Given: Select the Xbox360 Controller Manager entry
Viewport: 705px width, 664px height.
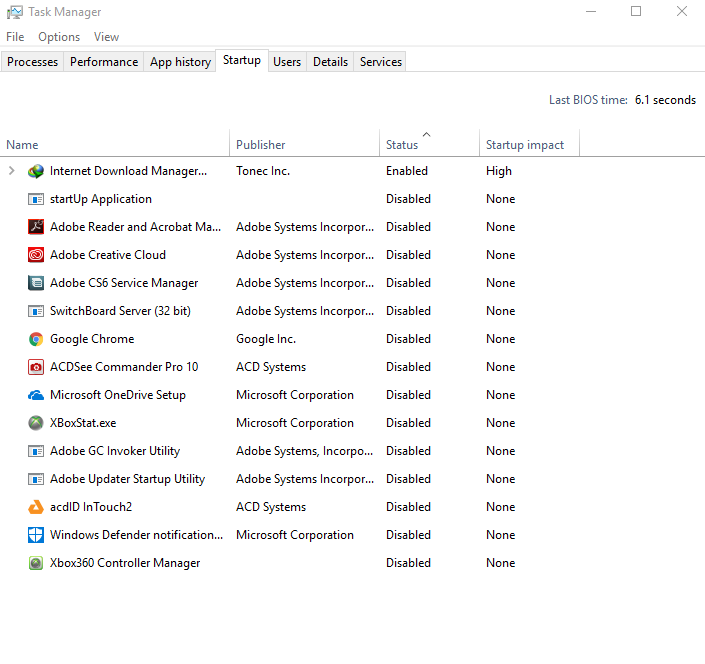Looking at the screenshot, I should click(x=125, y=563).
